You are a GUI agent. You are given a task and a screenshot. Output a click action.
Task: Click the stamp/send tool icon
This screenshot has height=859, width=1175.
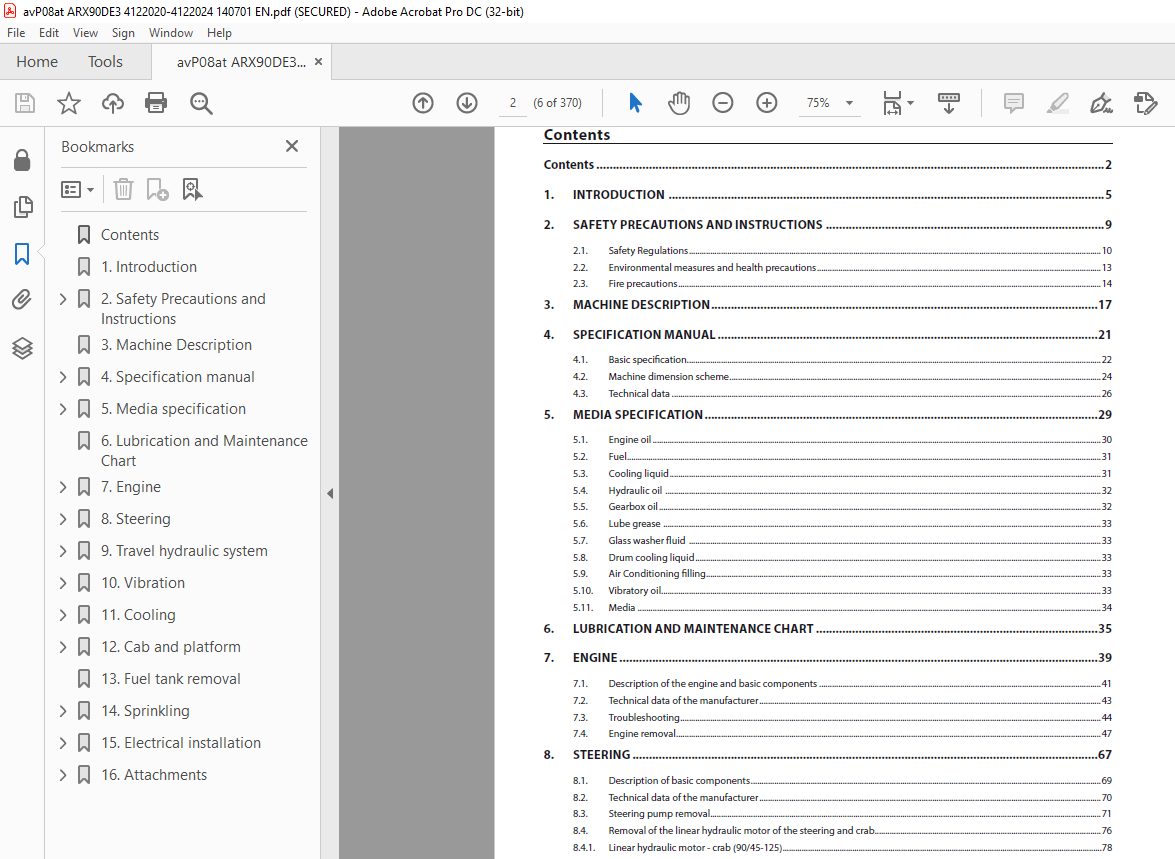1145,103
